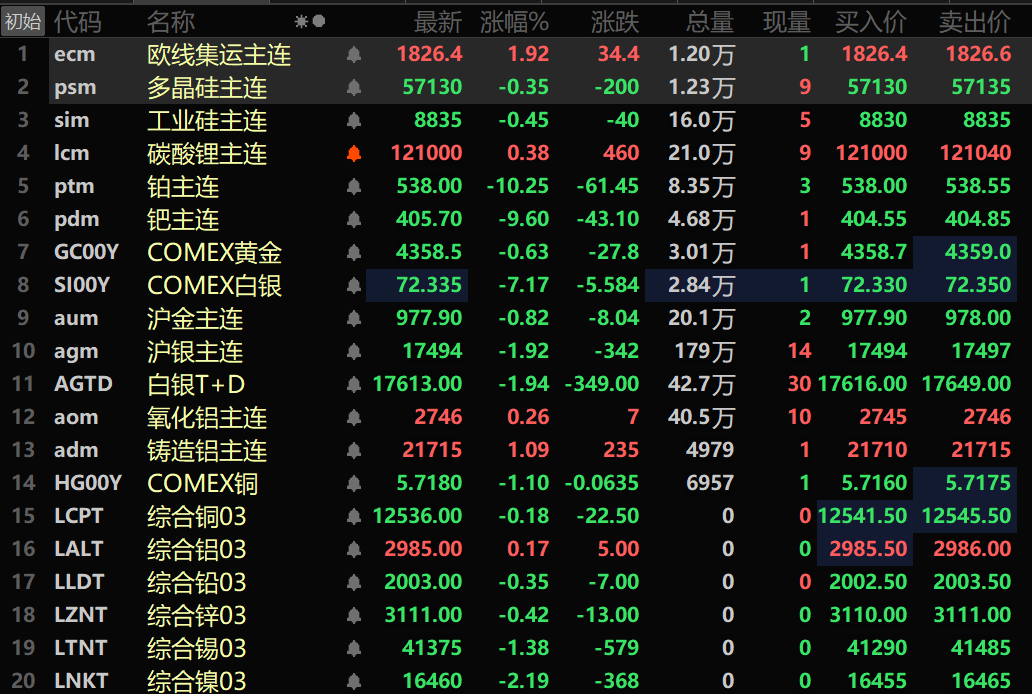Select the 铸造铝主连 contract name
1032x694 pixels.
tap(207, 451)
